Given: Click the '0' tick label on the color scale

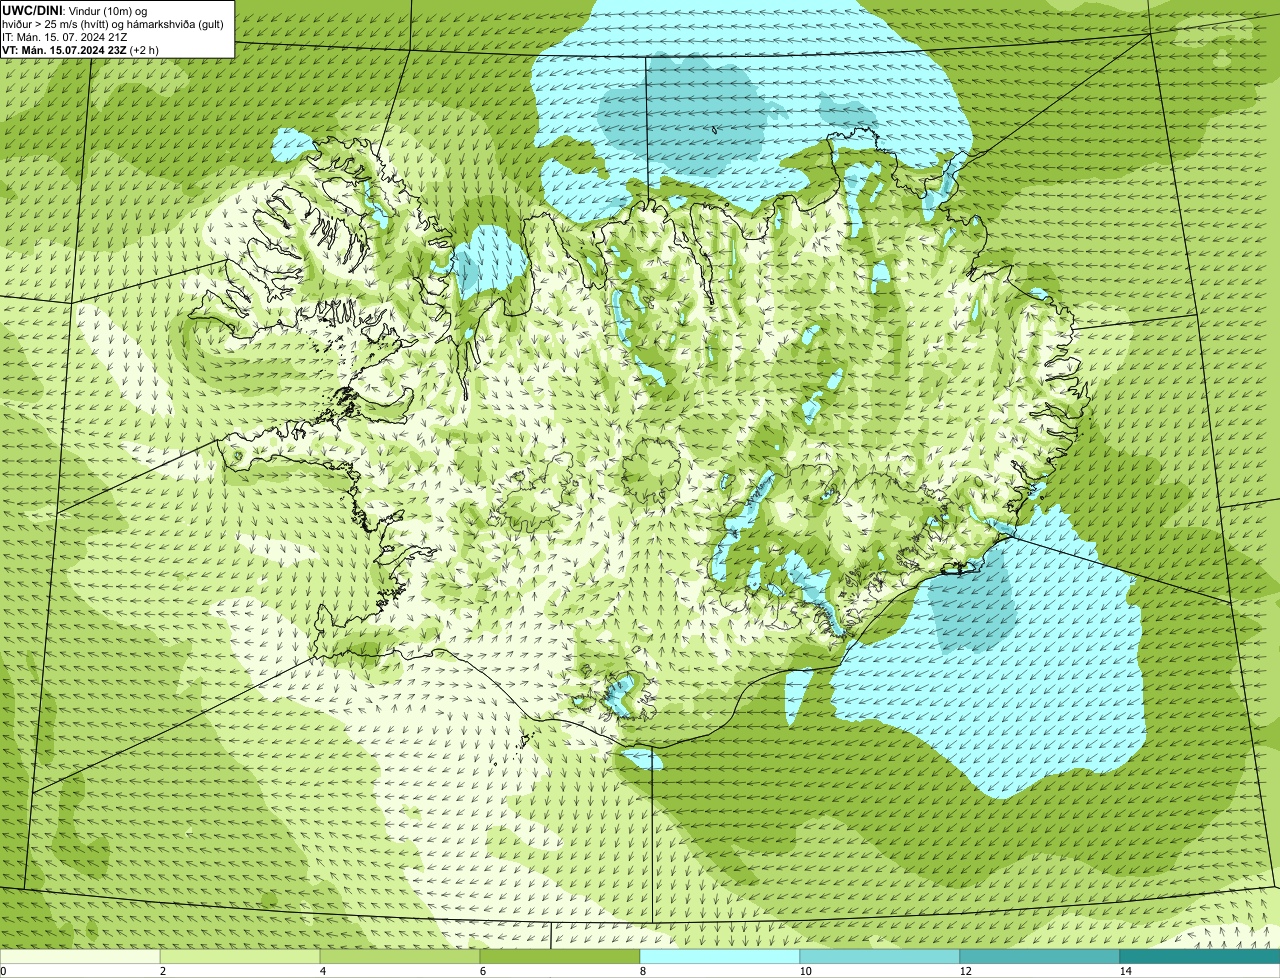Looking at the screenshot, I should click(x=3, y=971).
